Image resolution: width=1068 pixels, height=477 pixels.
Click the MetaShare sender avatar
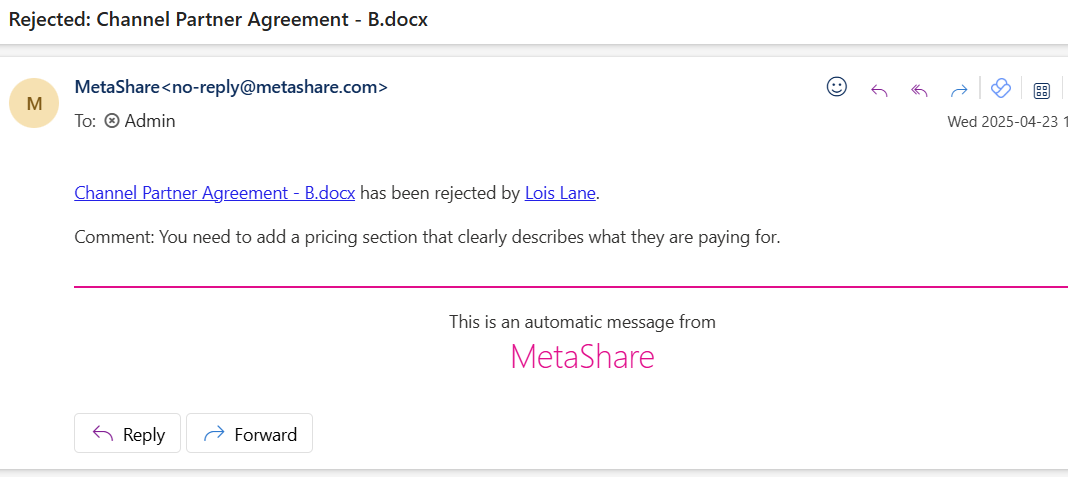tap(35, 103)
